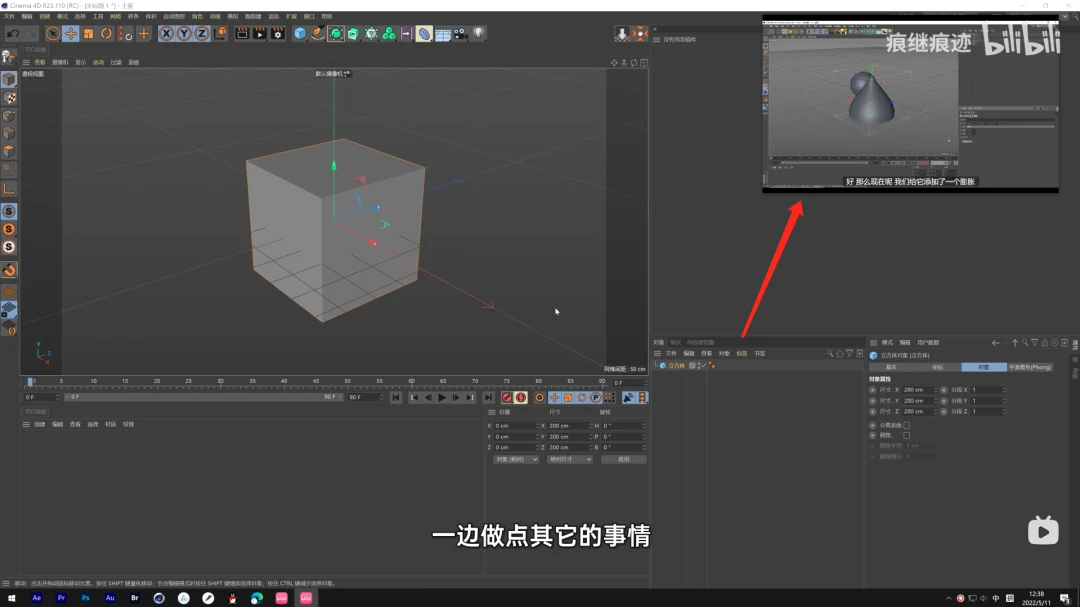
Task: Open Edit Render Settings
Action: pyautogui.click(x=278, y=33)
